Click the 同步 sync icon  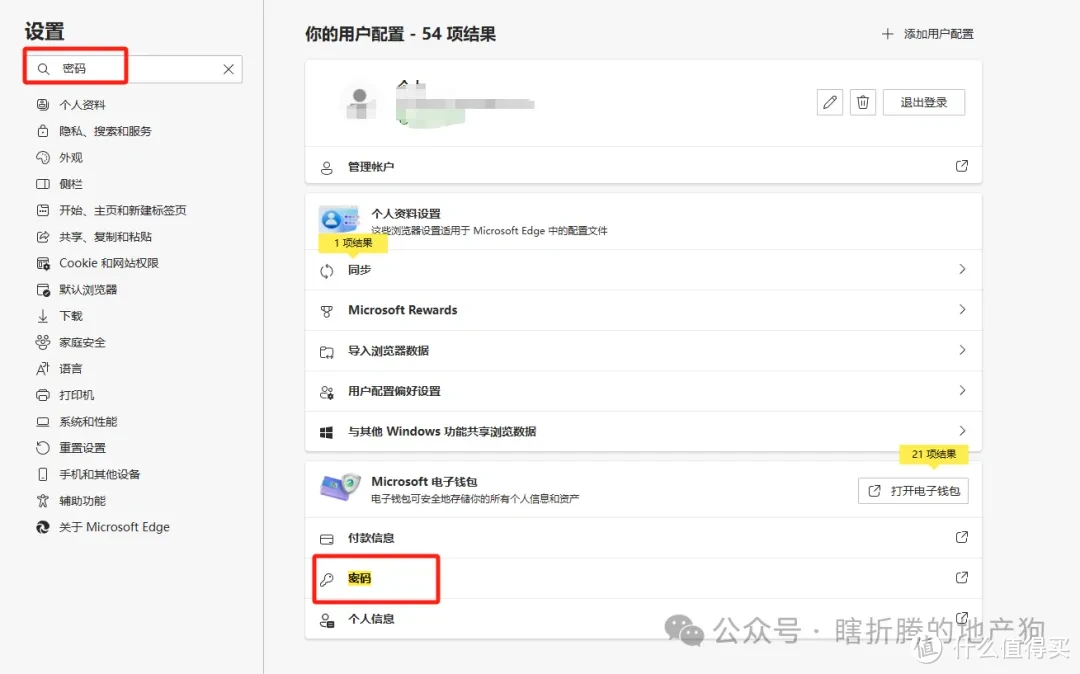(x=326, y=271)
